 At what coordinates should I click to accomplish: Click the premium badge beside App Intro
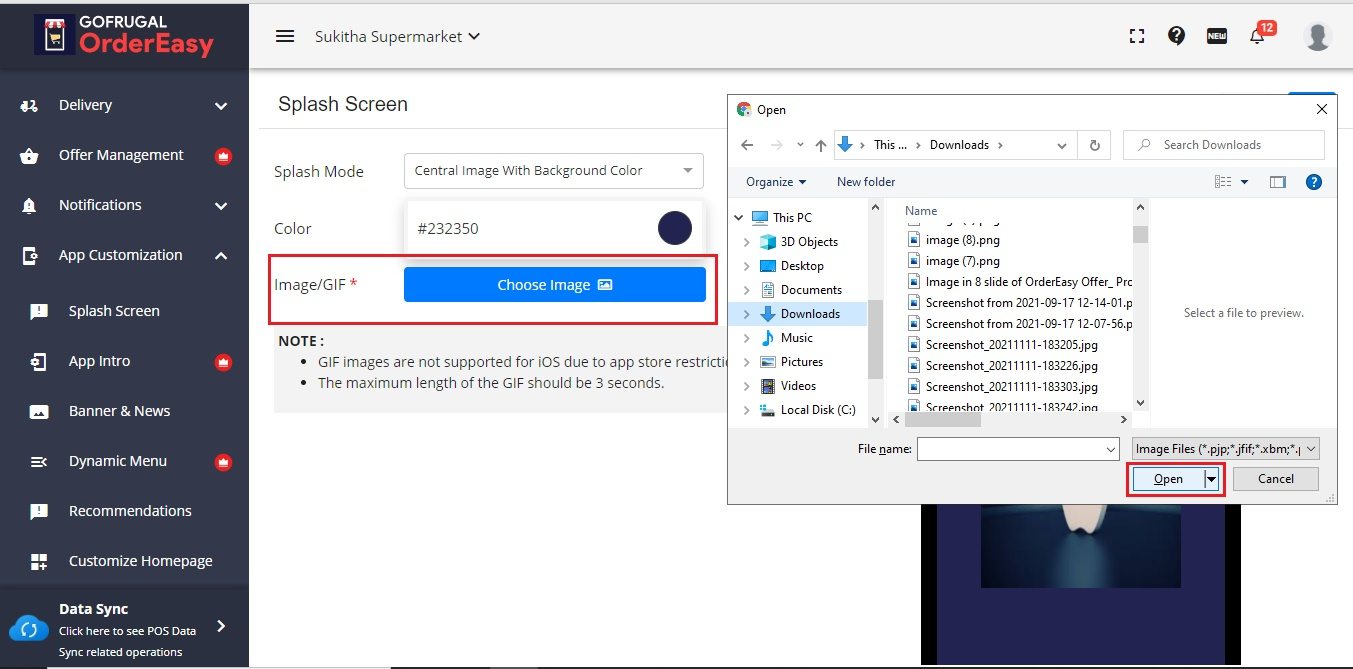pos(223,362)
